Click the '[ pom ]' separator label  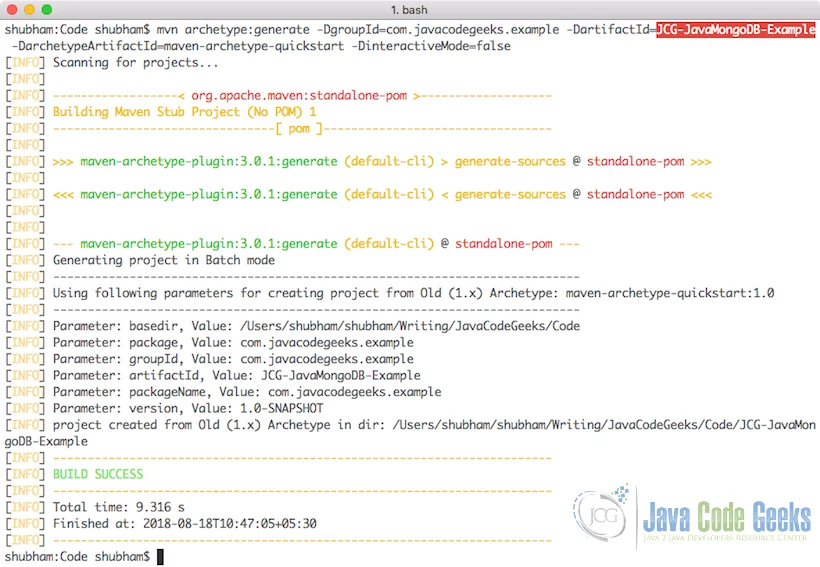coord(299,129)
